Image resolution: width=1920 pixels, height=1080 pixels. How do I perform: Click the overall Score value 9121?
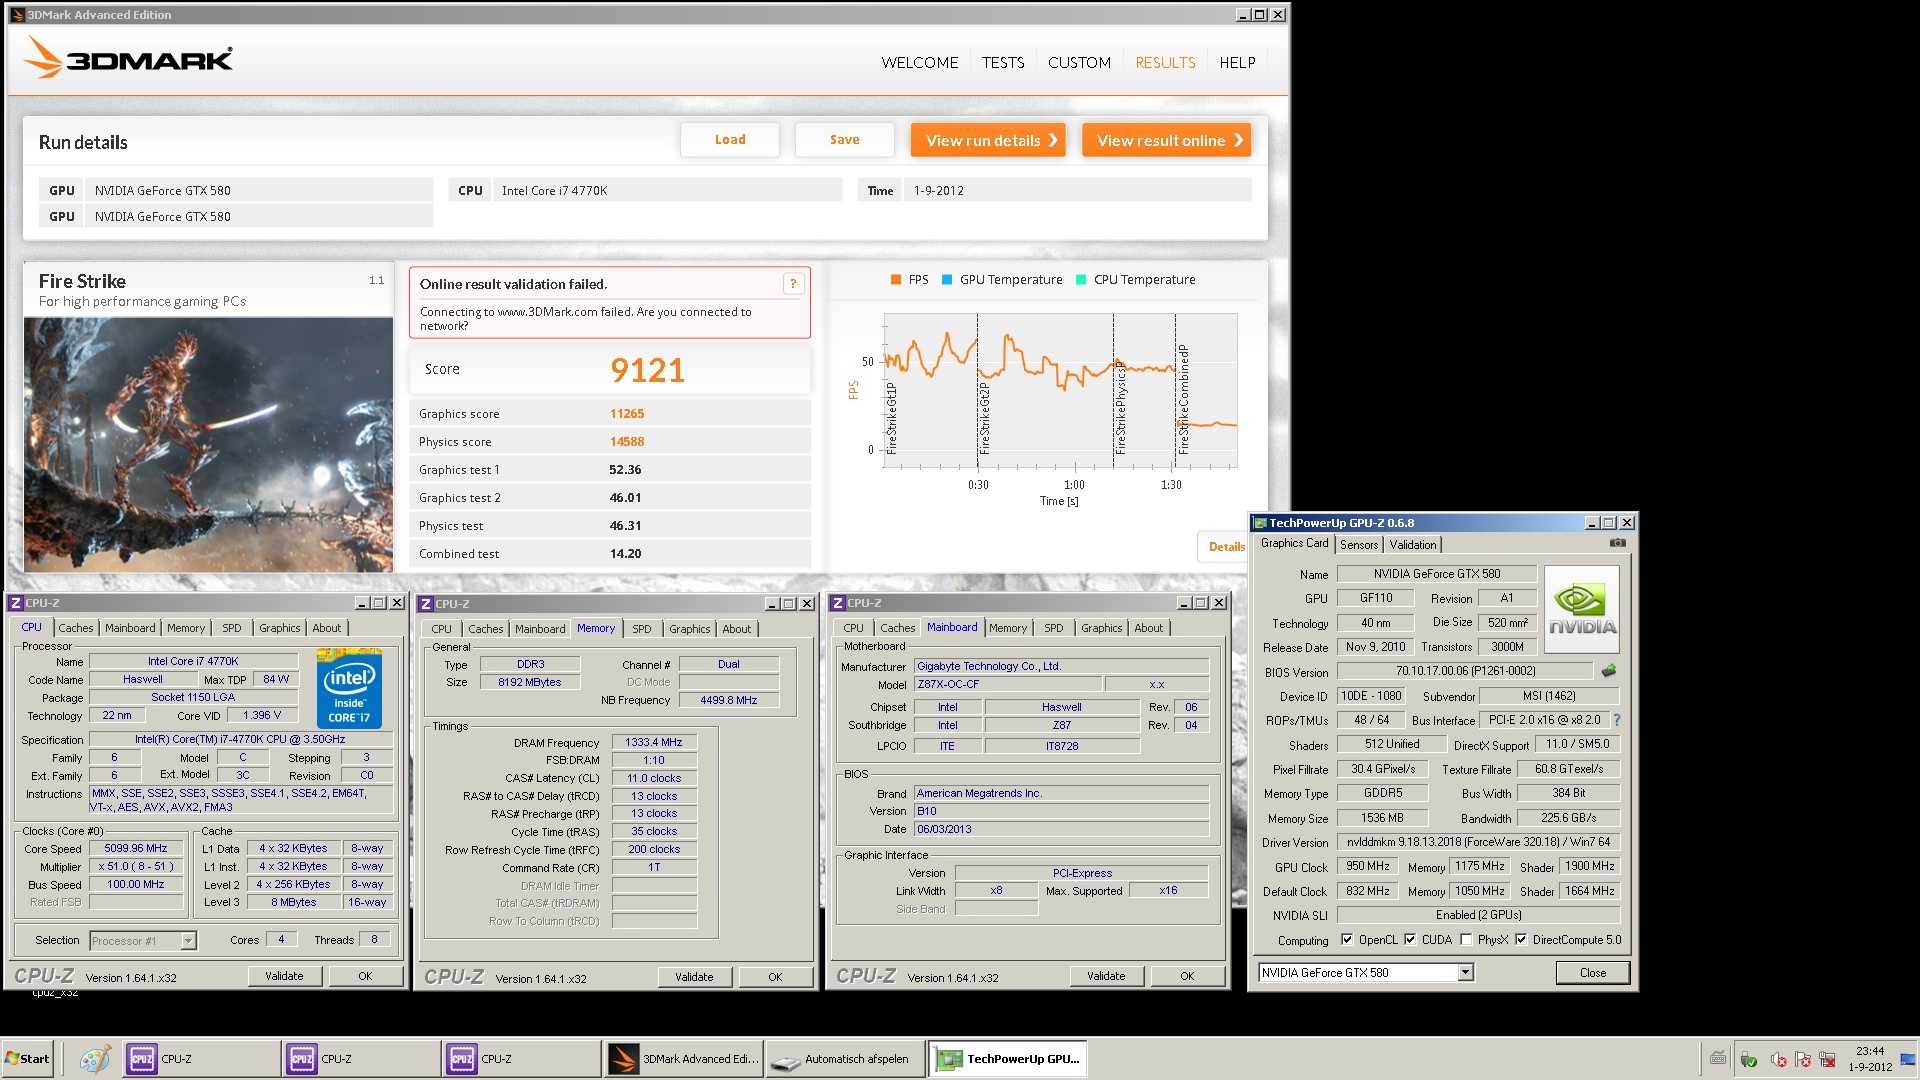(647, 371)
